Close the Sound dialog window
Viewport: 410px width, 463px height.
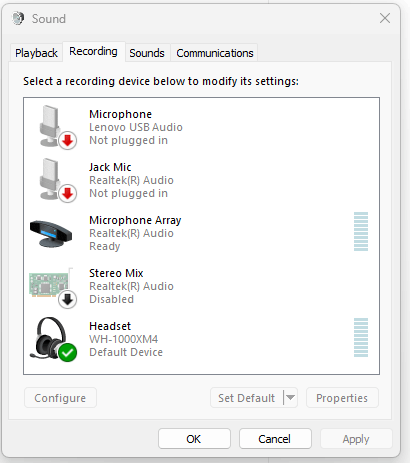click(385, 18)
